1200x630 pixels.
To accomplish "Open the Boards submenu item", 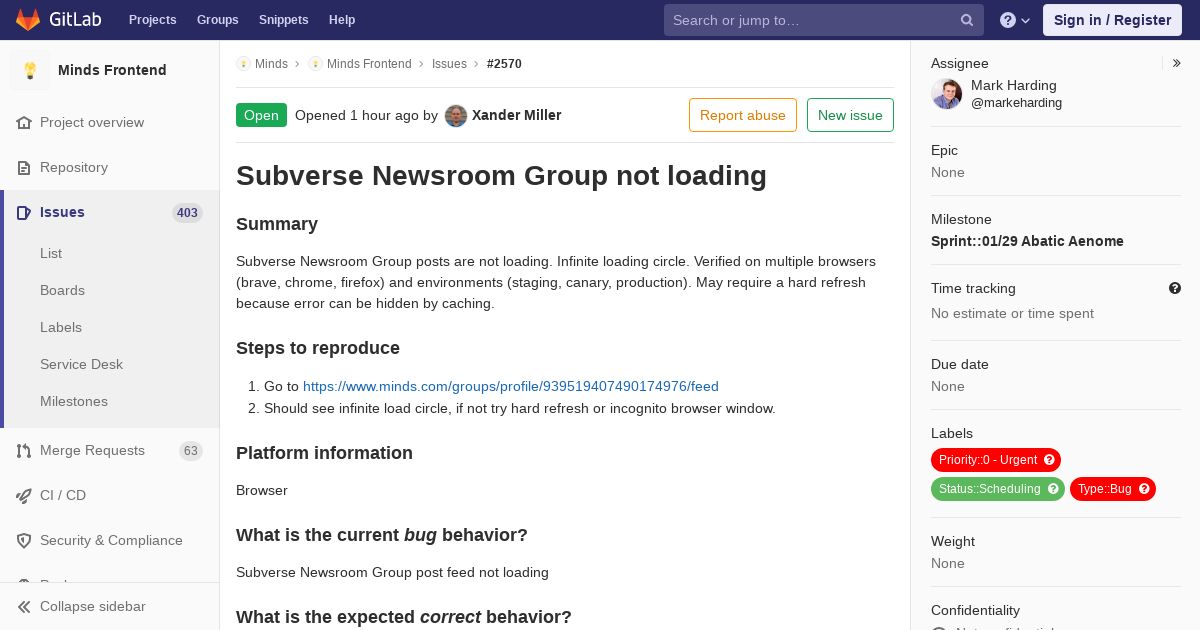I will click(110, 290).
